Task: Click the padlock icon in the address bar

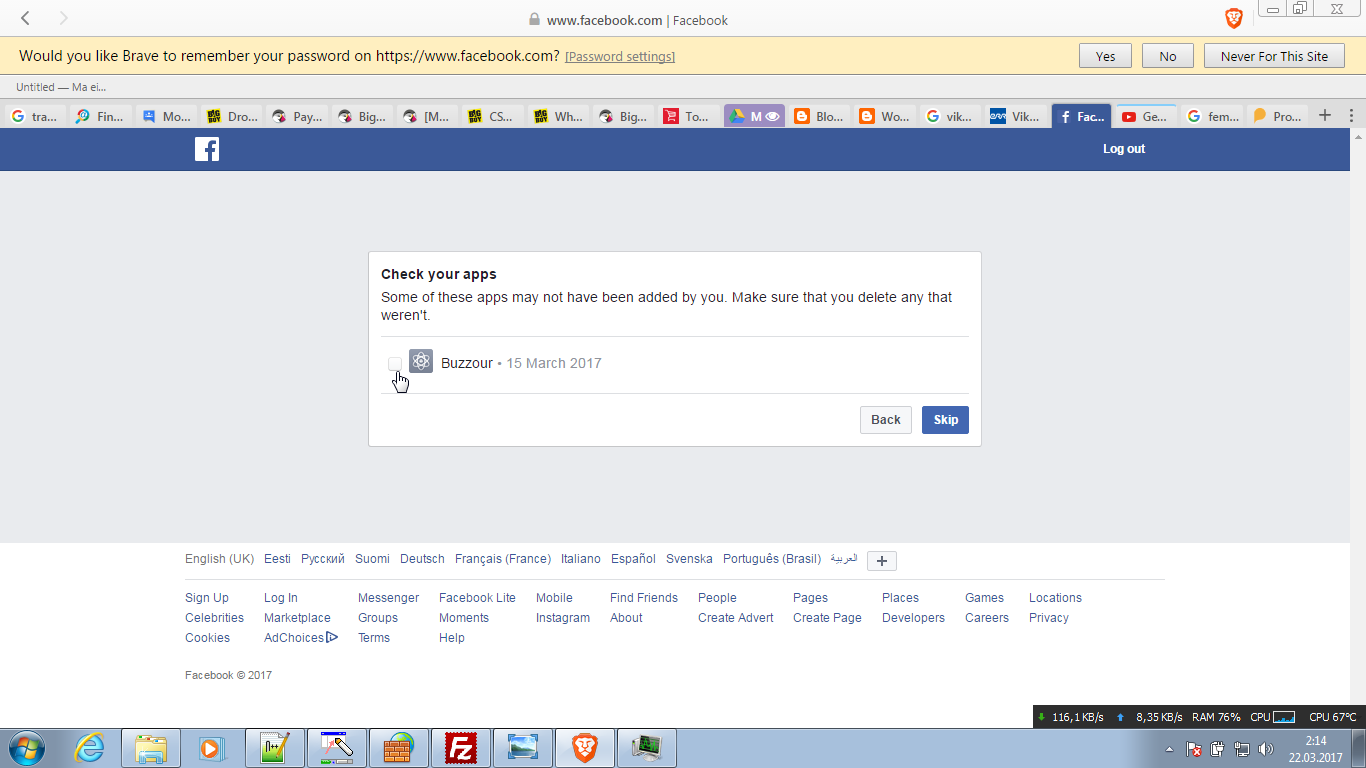Action: click(534, 20)
